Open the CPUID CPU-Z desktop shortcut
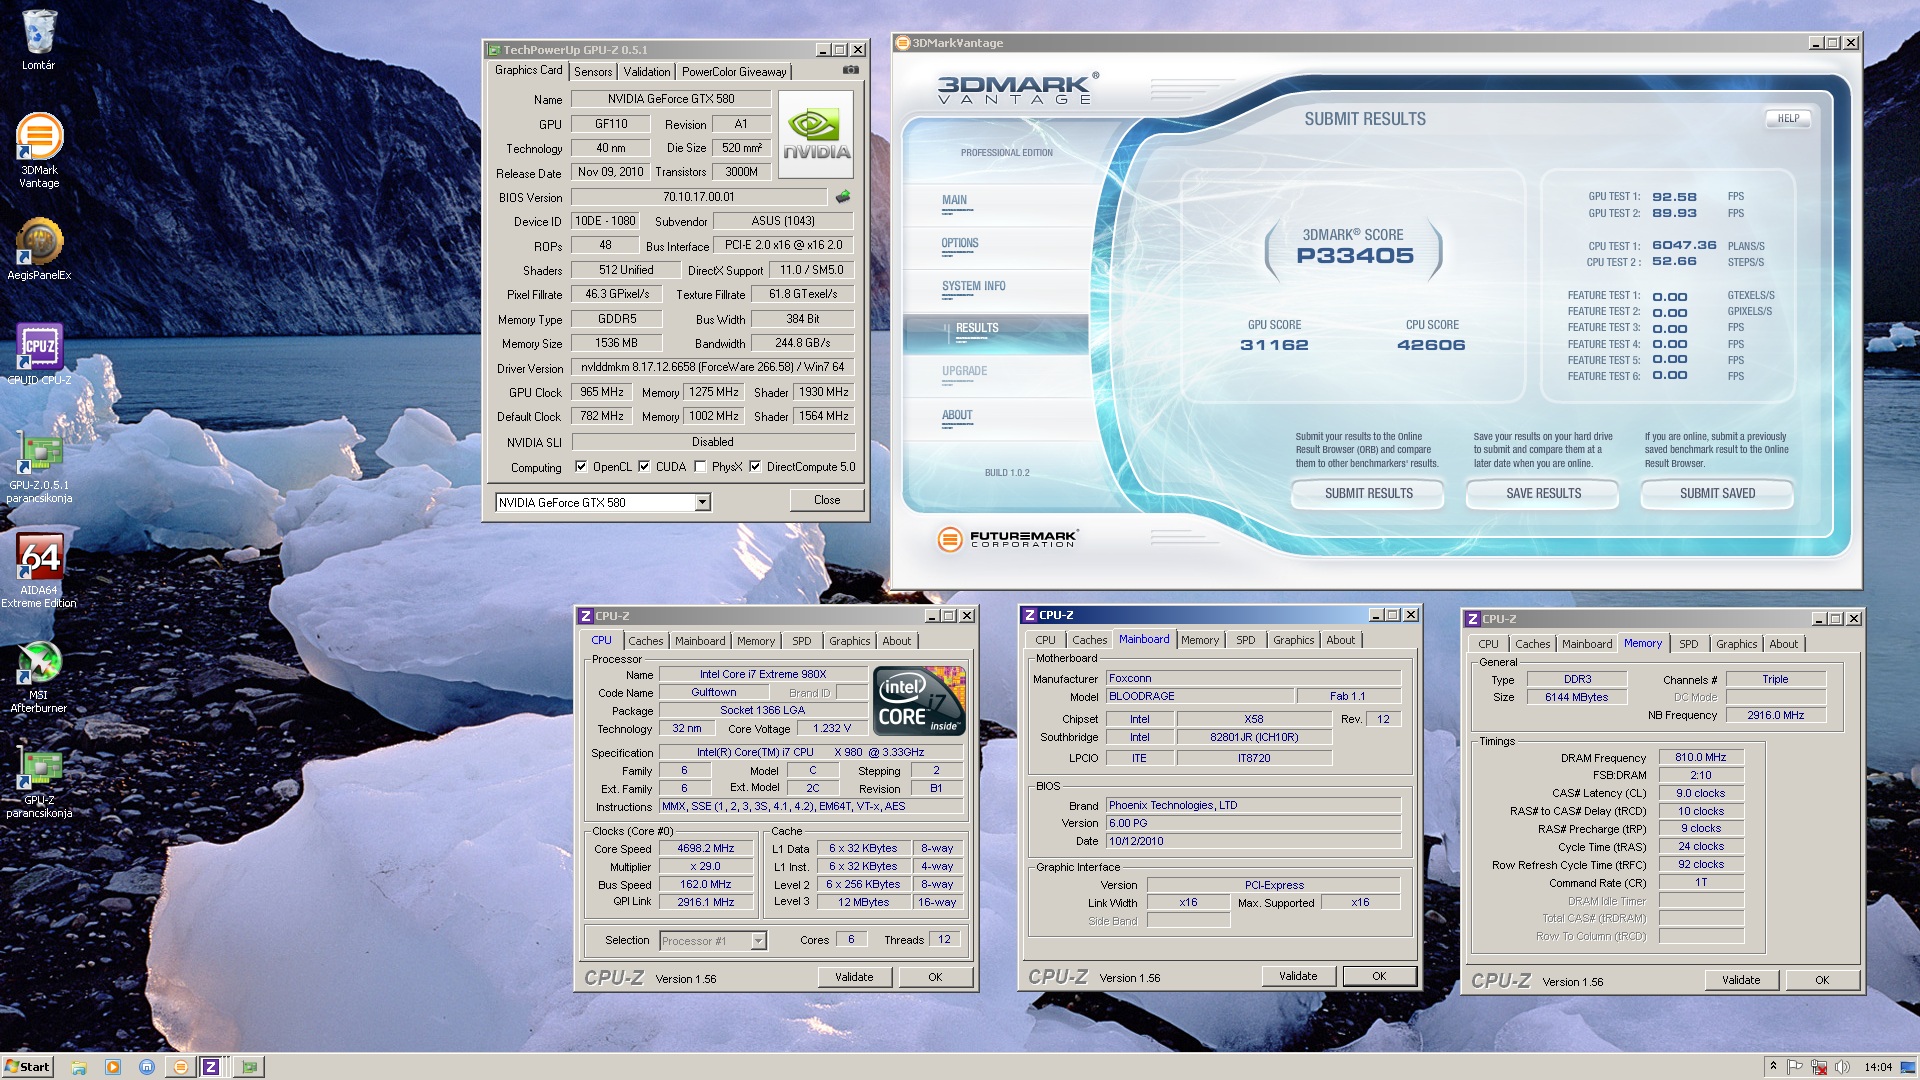The height and width of the screenshot is (1080, 1920). [39, 355]
